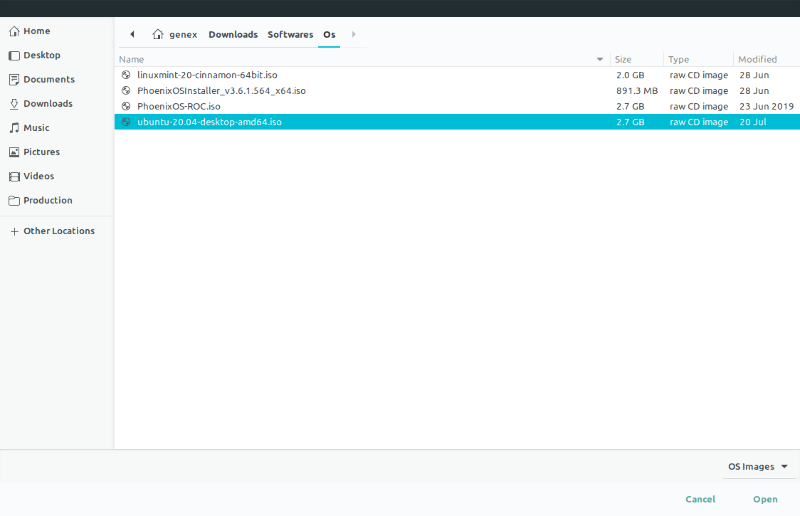Select PhoenixOS-ROC.iso file name
The height and width of the screenshot is (516, 800).
coord(179,106)
